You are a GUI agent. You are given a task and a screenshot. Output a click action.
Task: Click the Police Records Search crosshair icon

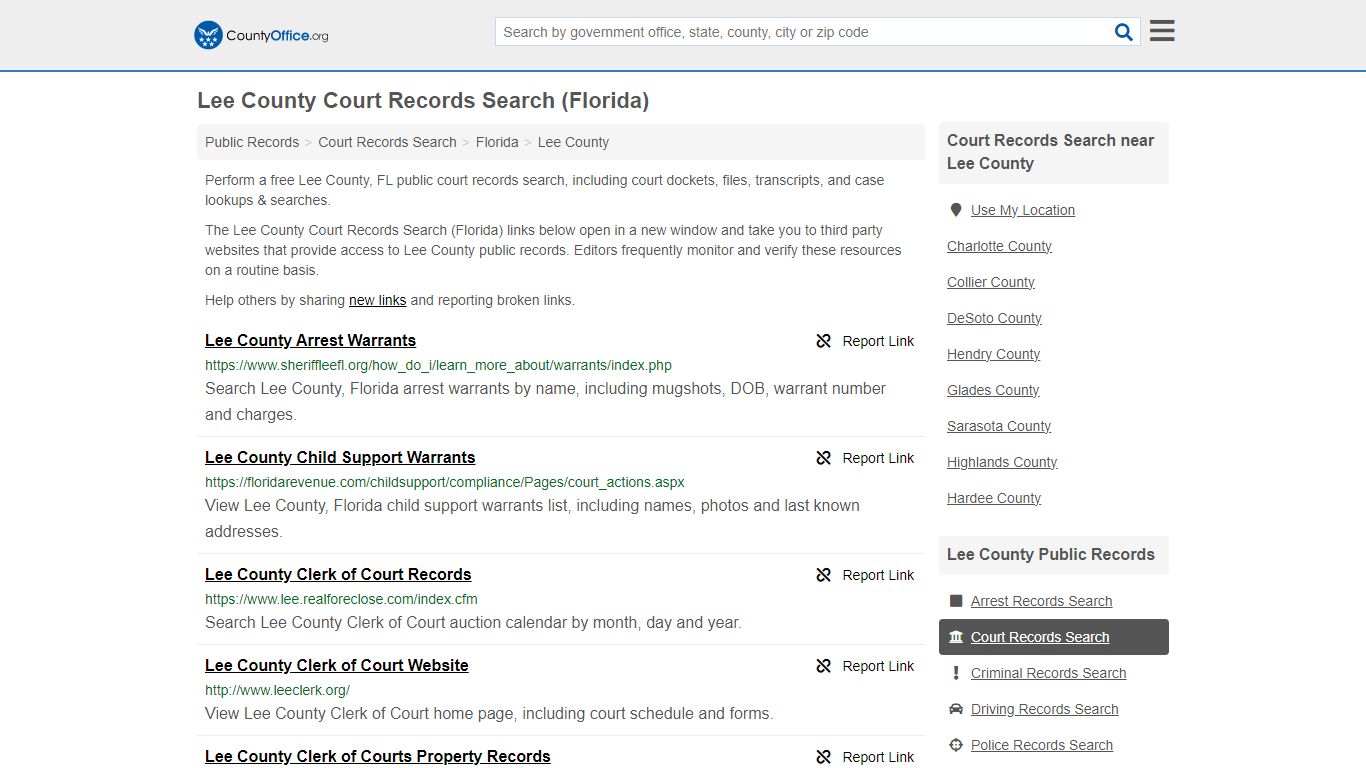pyautogui.click(x=956, y=745)
